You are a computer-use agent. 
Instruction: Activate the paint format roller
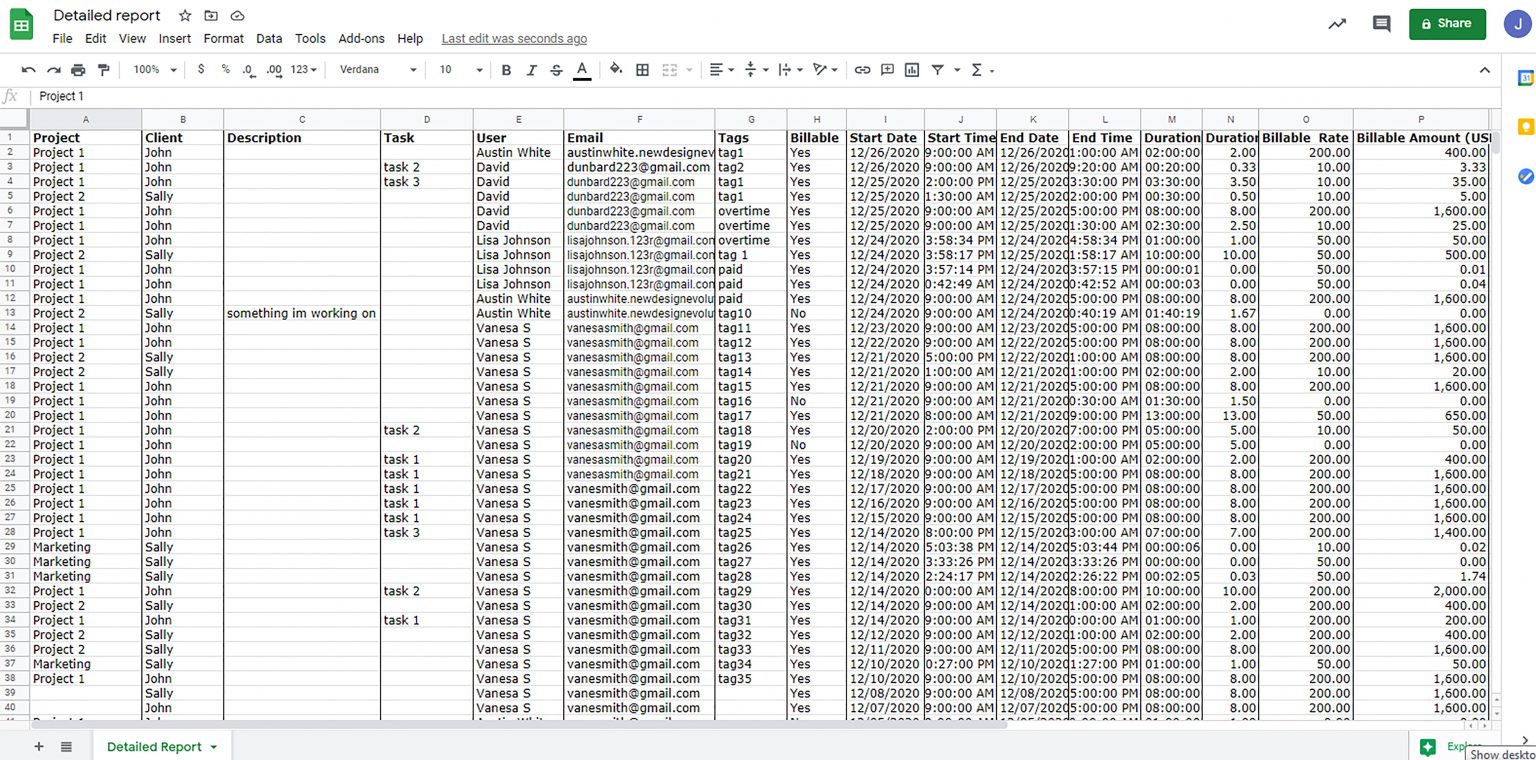(x=103, y=70)
